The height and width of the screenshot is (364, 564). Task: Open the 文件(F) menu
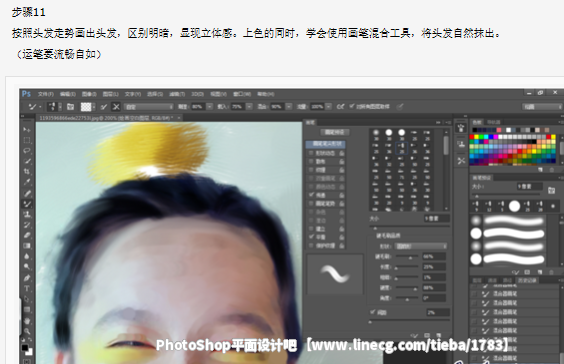coord(46,94)
